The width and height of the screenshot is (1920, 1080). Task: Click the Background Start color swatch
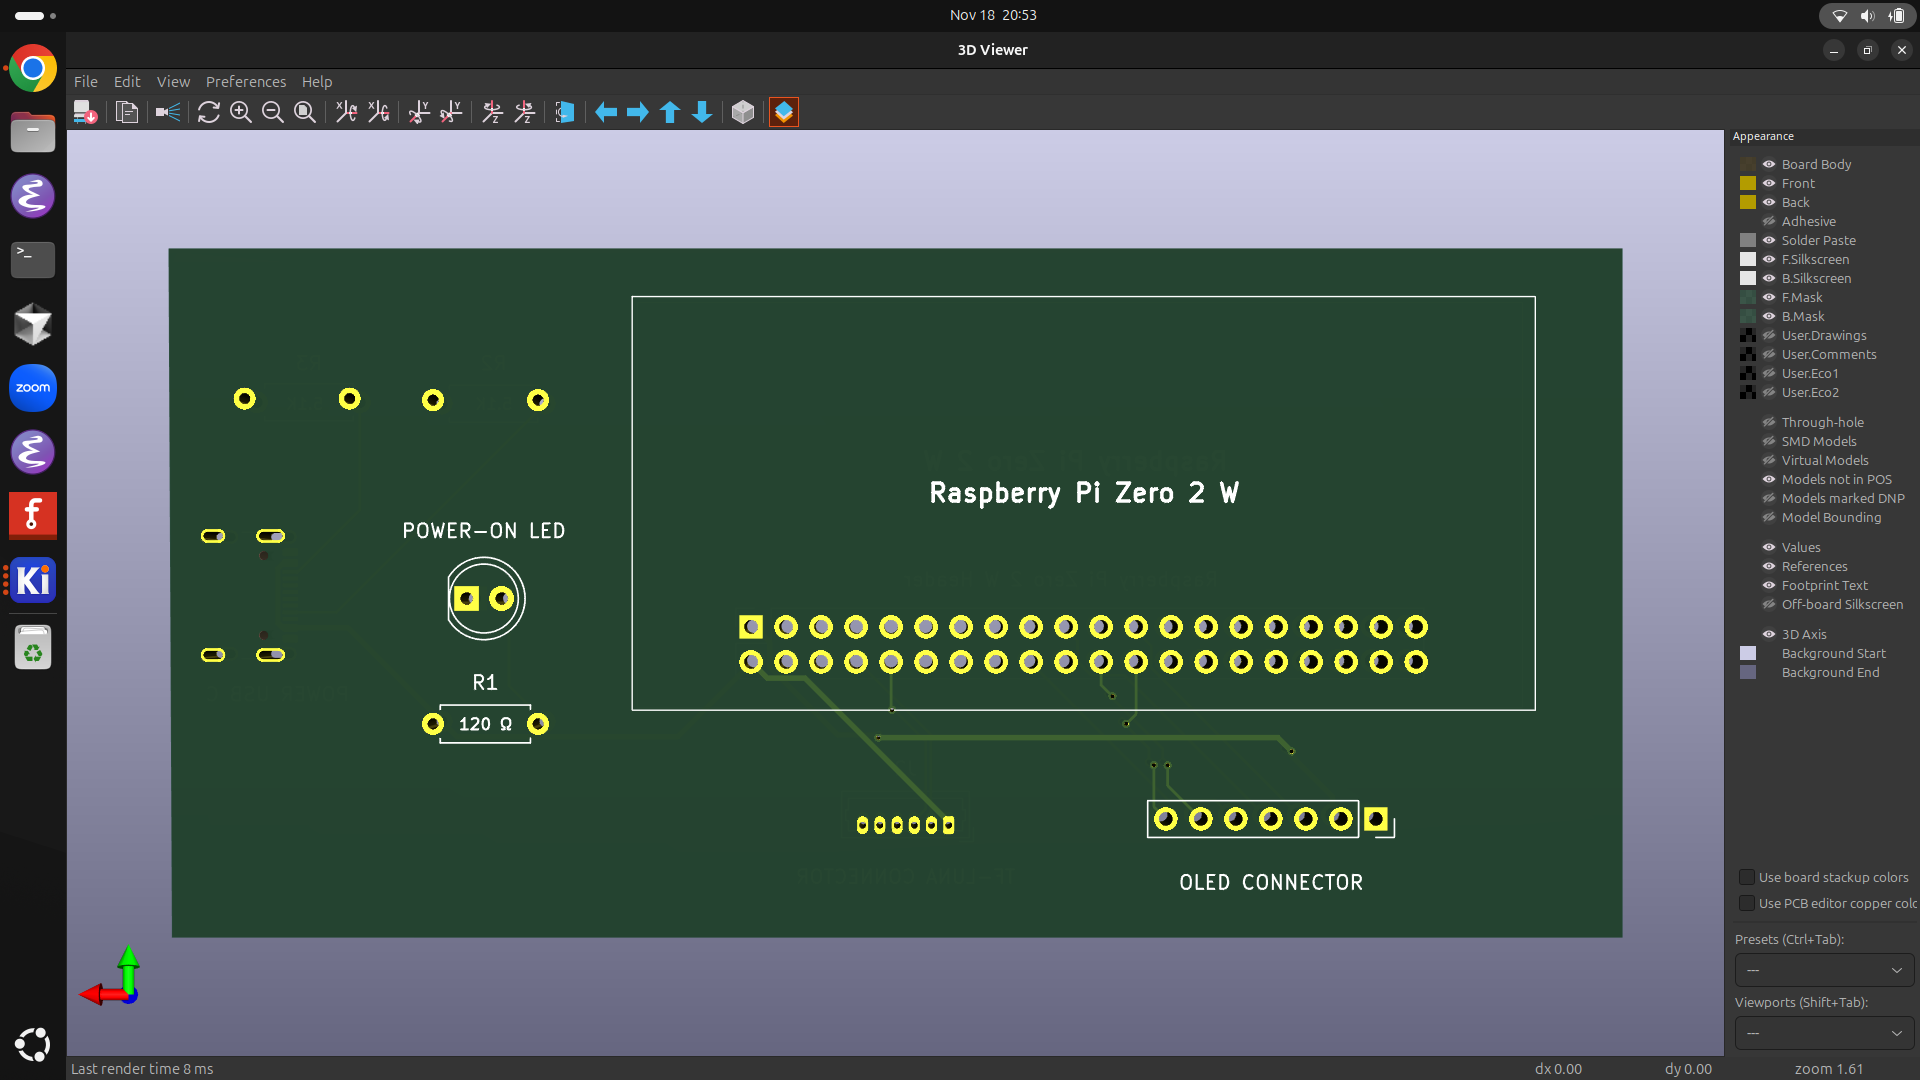[x=1748, y=653]
